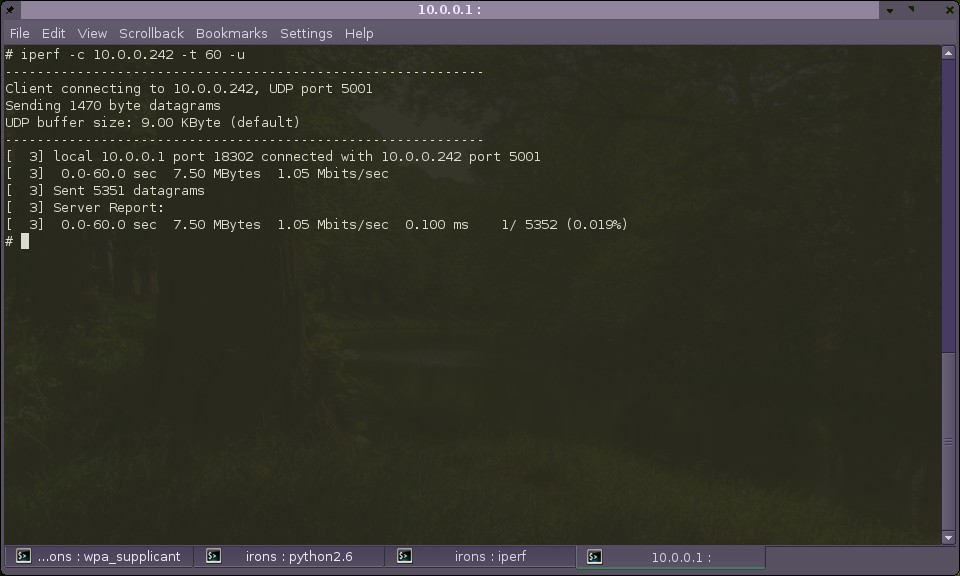Select the 10.0.0.1 terminal tab

pyautogui.click(x=670, y=557)
